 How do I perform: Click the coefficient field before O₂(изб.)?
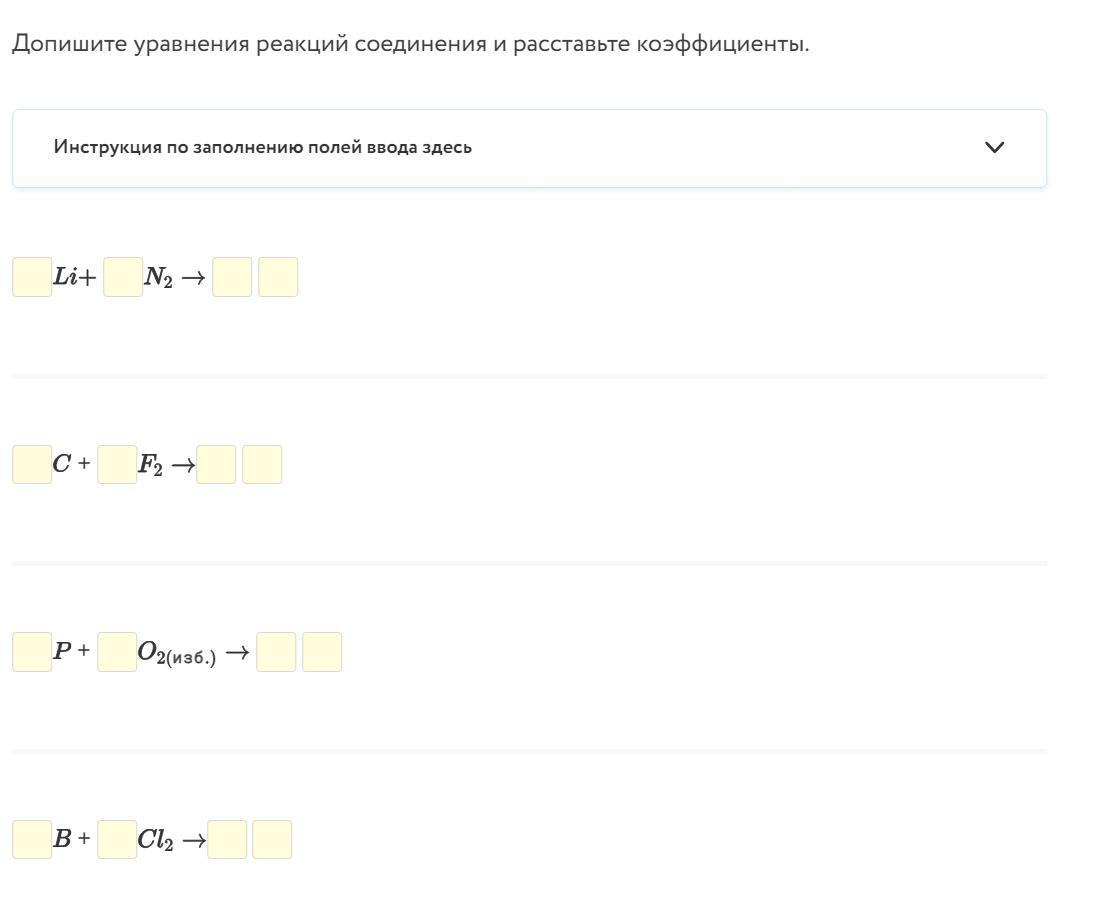(117, 652)
